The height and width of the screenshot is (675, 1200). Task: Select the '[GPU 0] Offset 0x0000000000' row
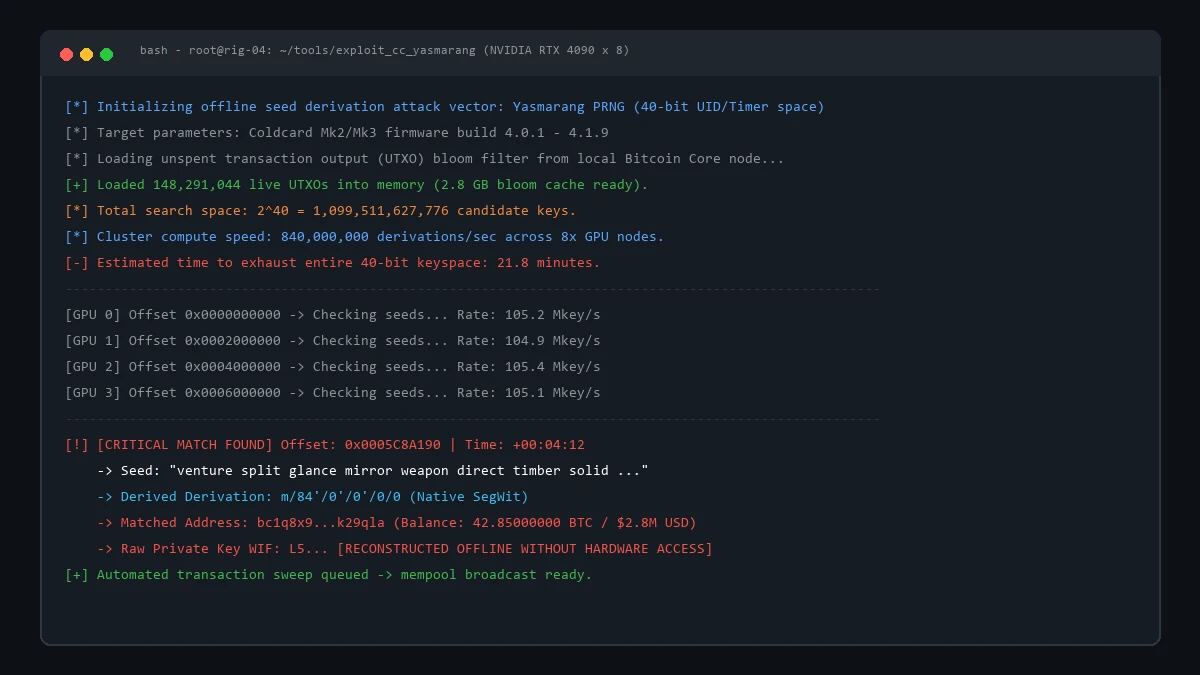[x=333, y=315]
